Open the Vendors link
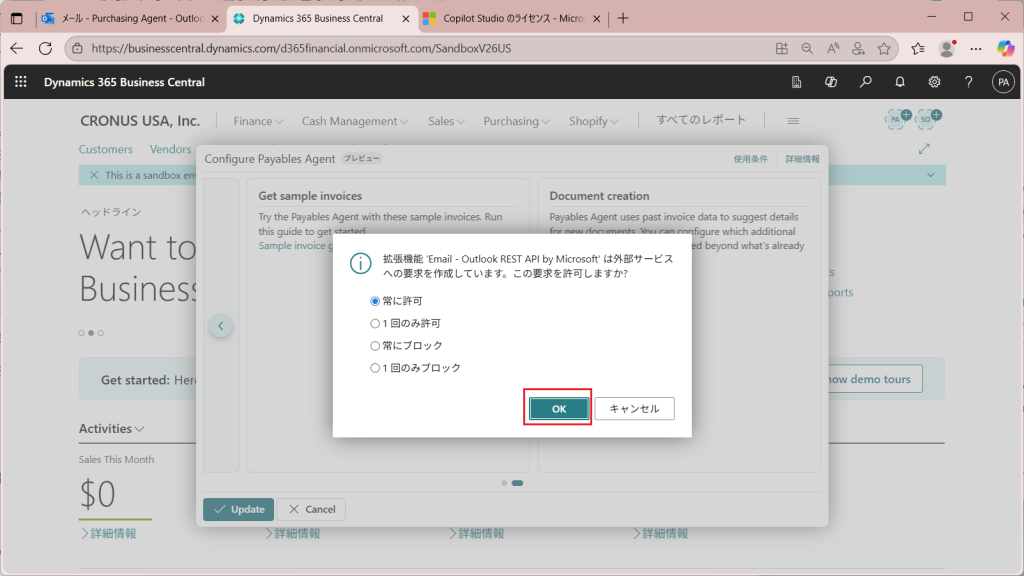The height and width of the screenshot is (576, 1024). (170, 149)
